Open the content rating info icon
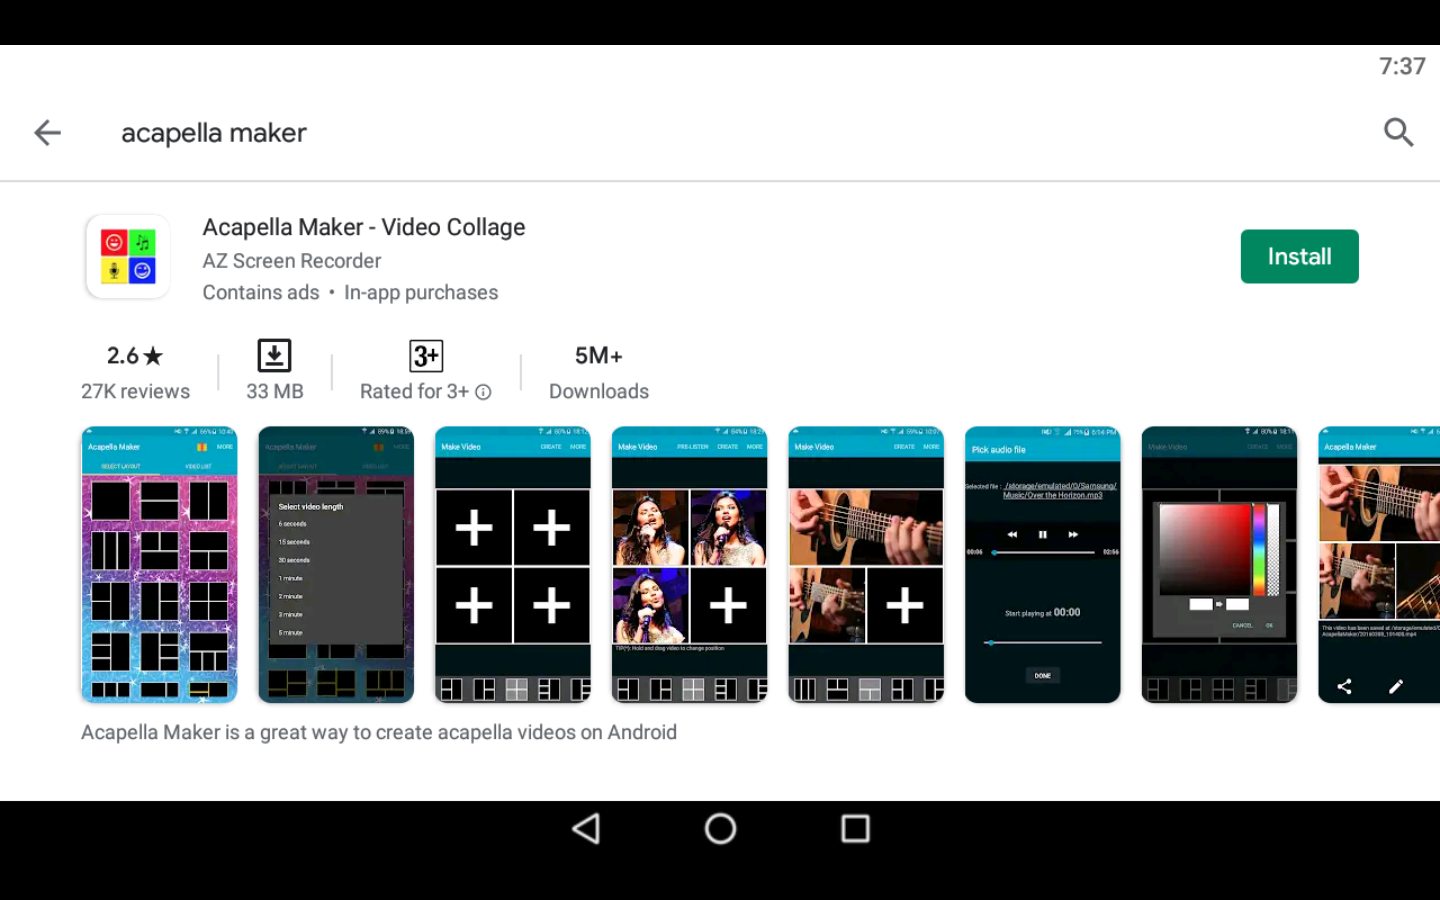 483,392
